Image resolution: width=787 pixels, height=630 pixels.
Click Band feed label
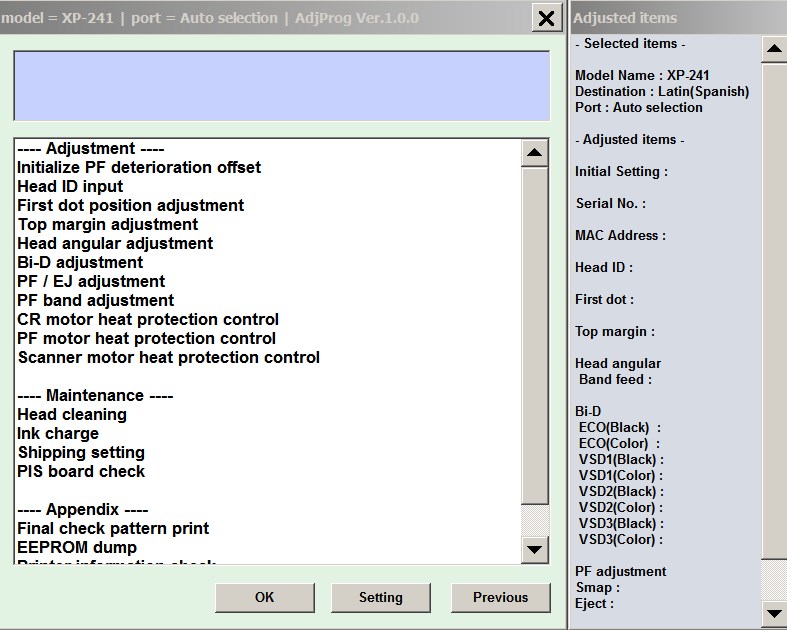pos(615,380)
